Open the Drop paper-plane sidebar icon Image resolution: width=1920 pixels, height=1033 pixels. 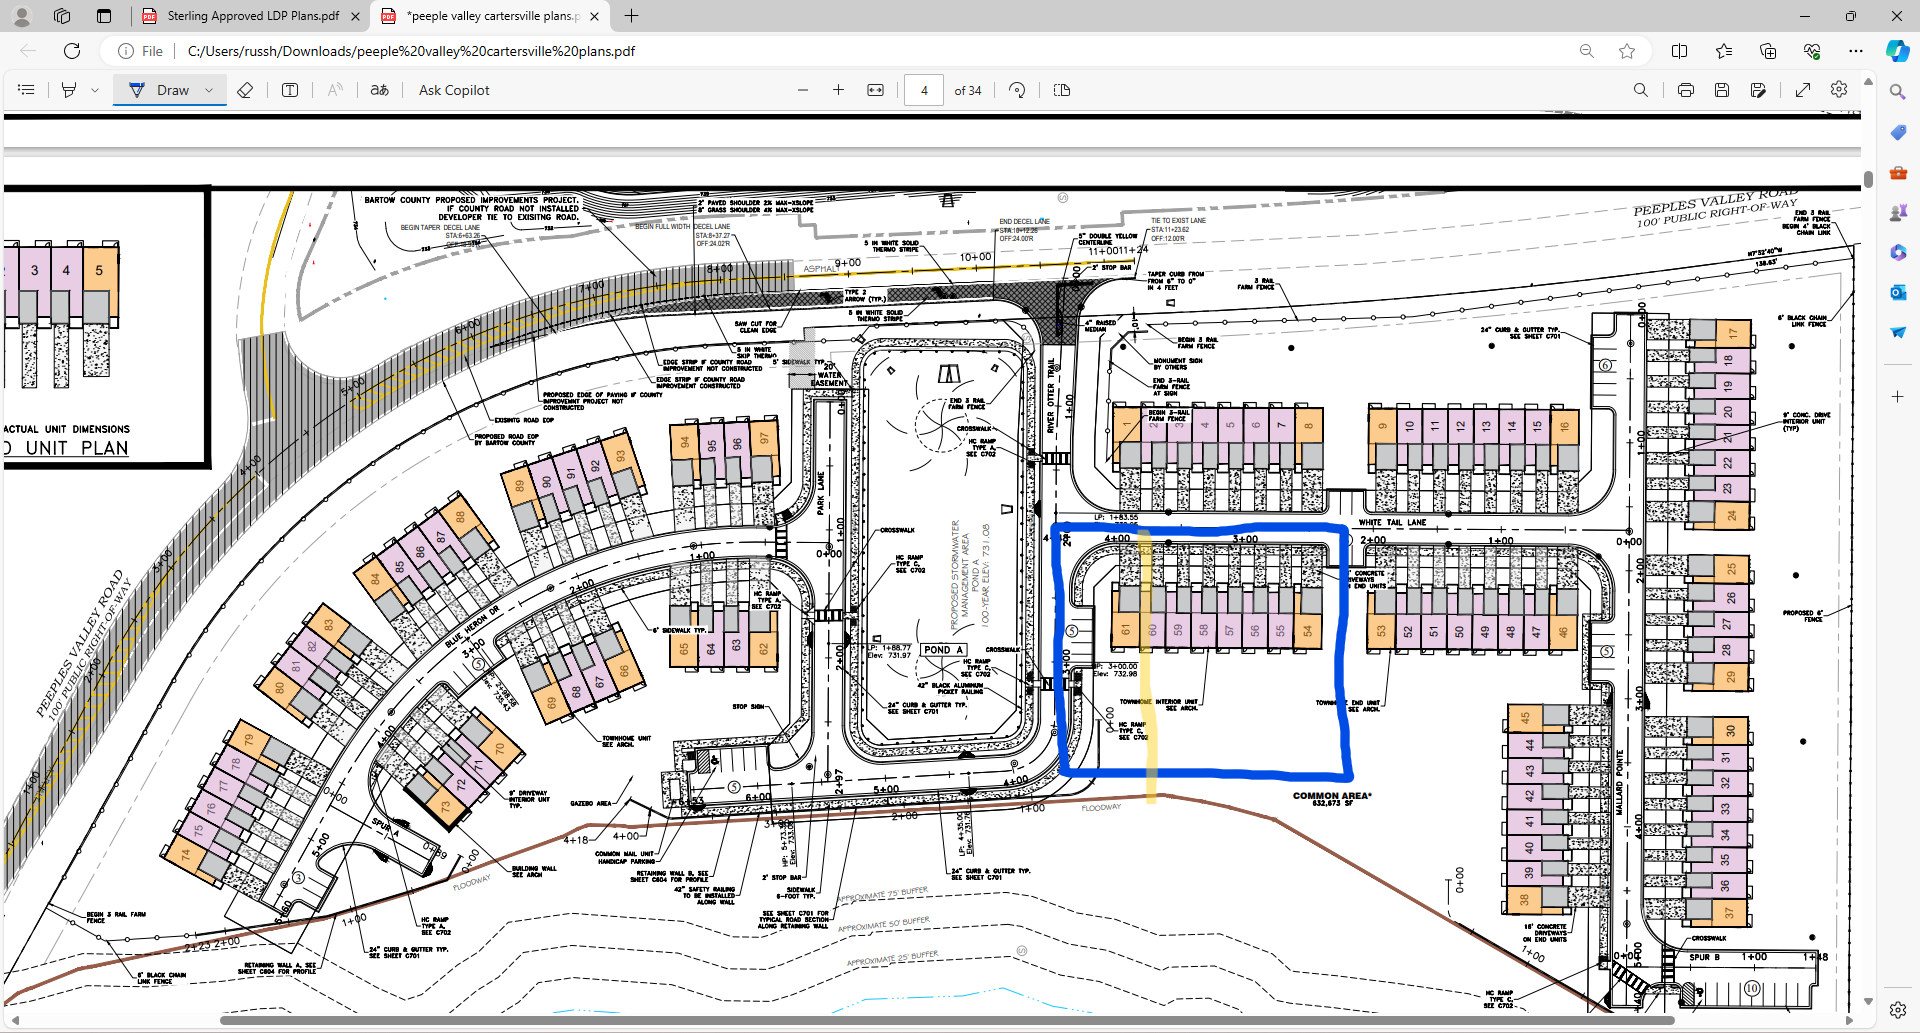[1897, 332]
